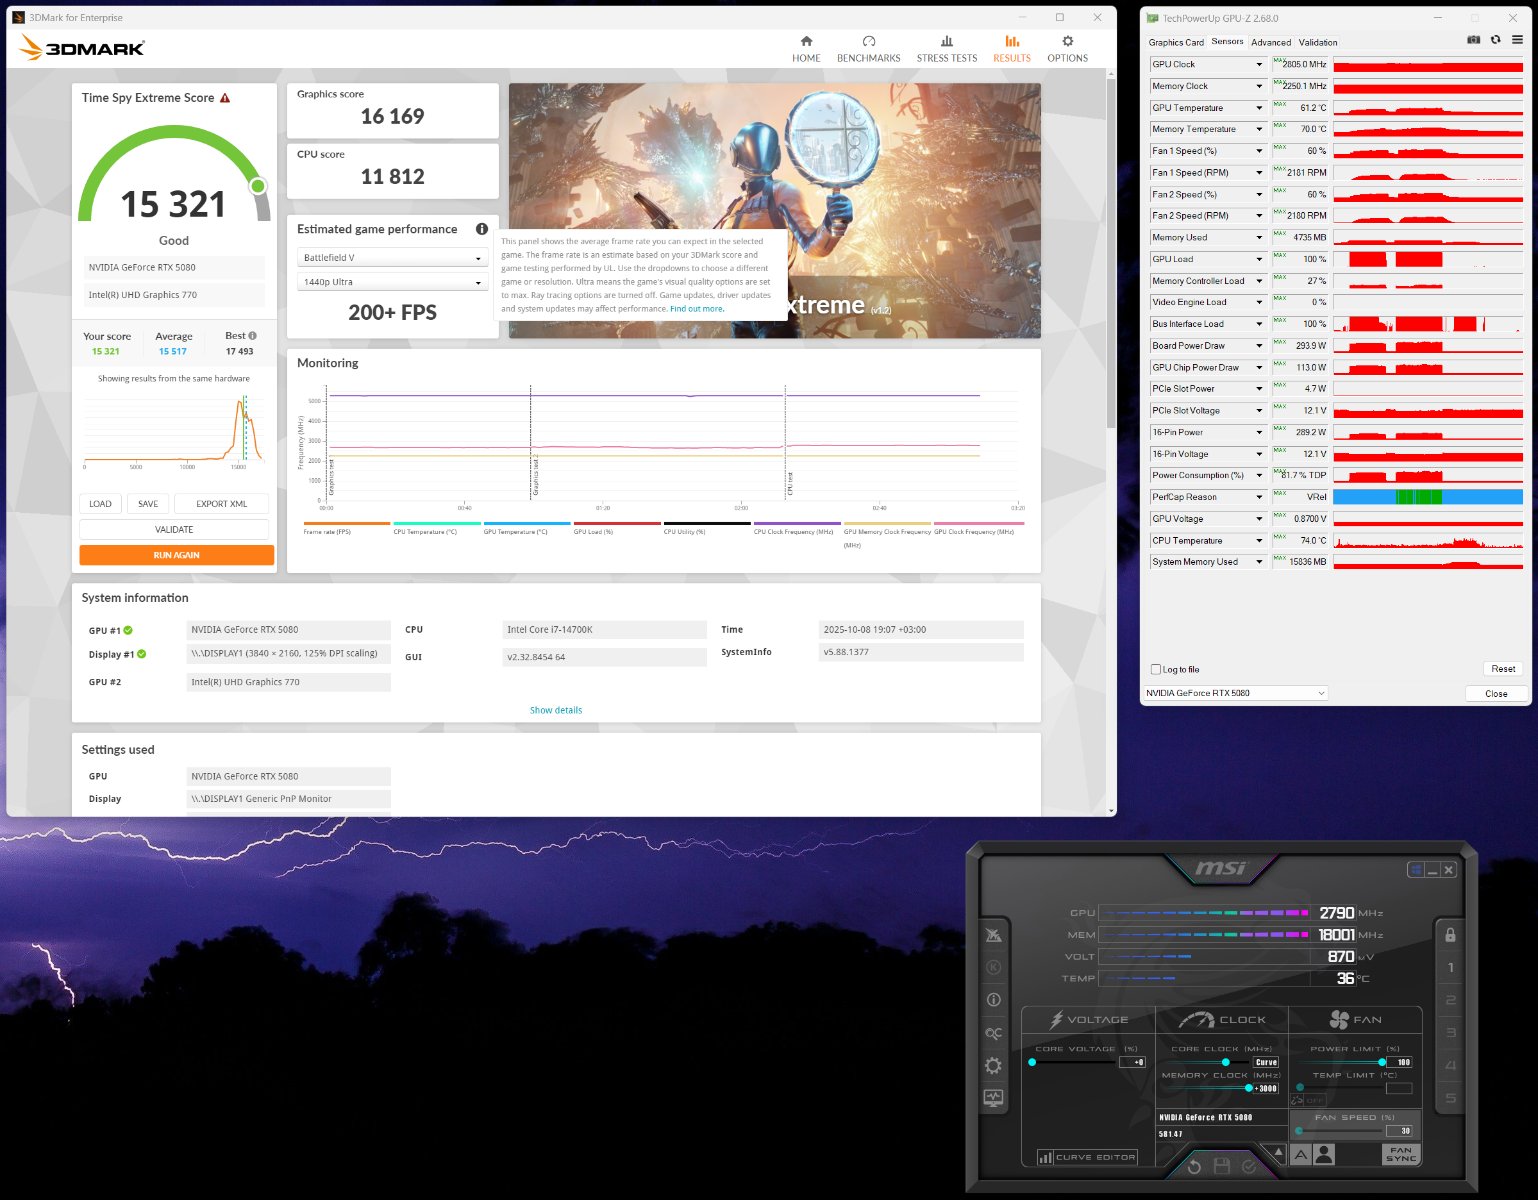Open the NVIDIA GeForce RTX 5080 selector in GPU-Z
This screenshot has width=1538, height=1200.
tap(1236, 693)
